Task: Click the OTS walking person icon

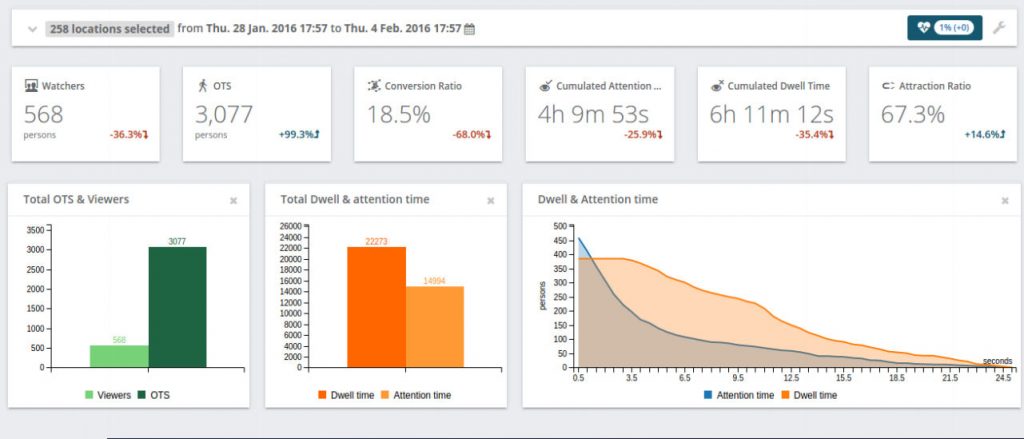Action: click(x=202, y=86)
